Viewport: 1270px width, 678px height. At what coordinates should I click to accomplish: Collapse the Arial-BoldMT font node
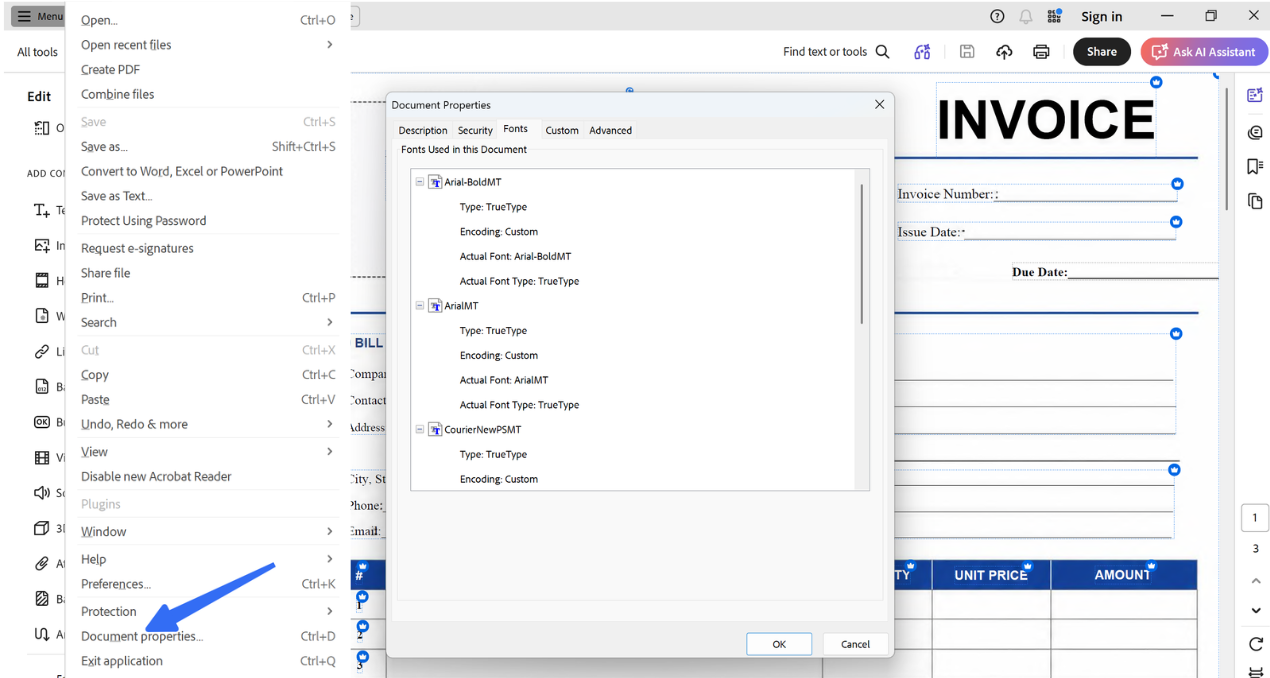click(420, 182)
